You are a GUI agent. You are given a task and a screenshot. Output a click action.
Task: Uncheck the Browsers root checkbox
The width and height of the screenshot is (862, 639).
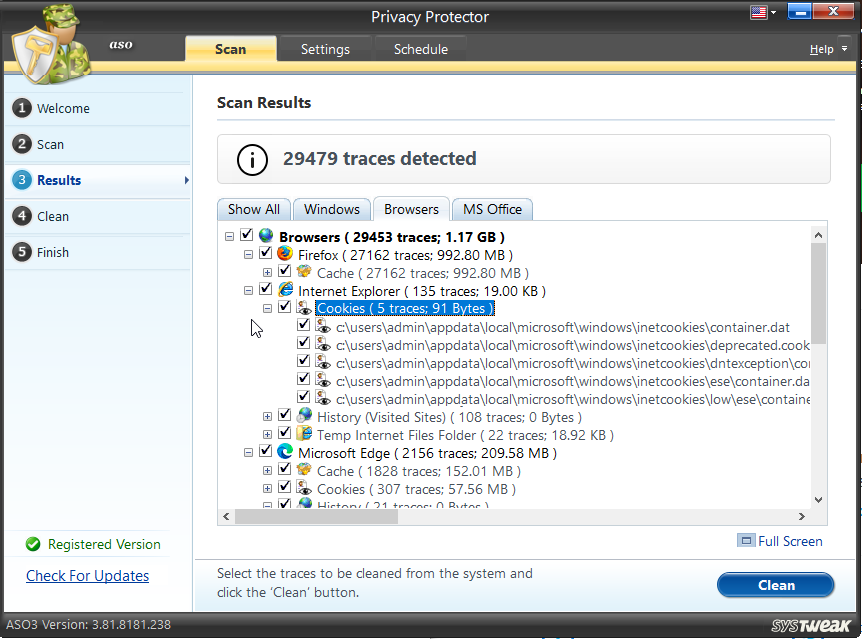coord(245,236)
